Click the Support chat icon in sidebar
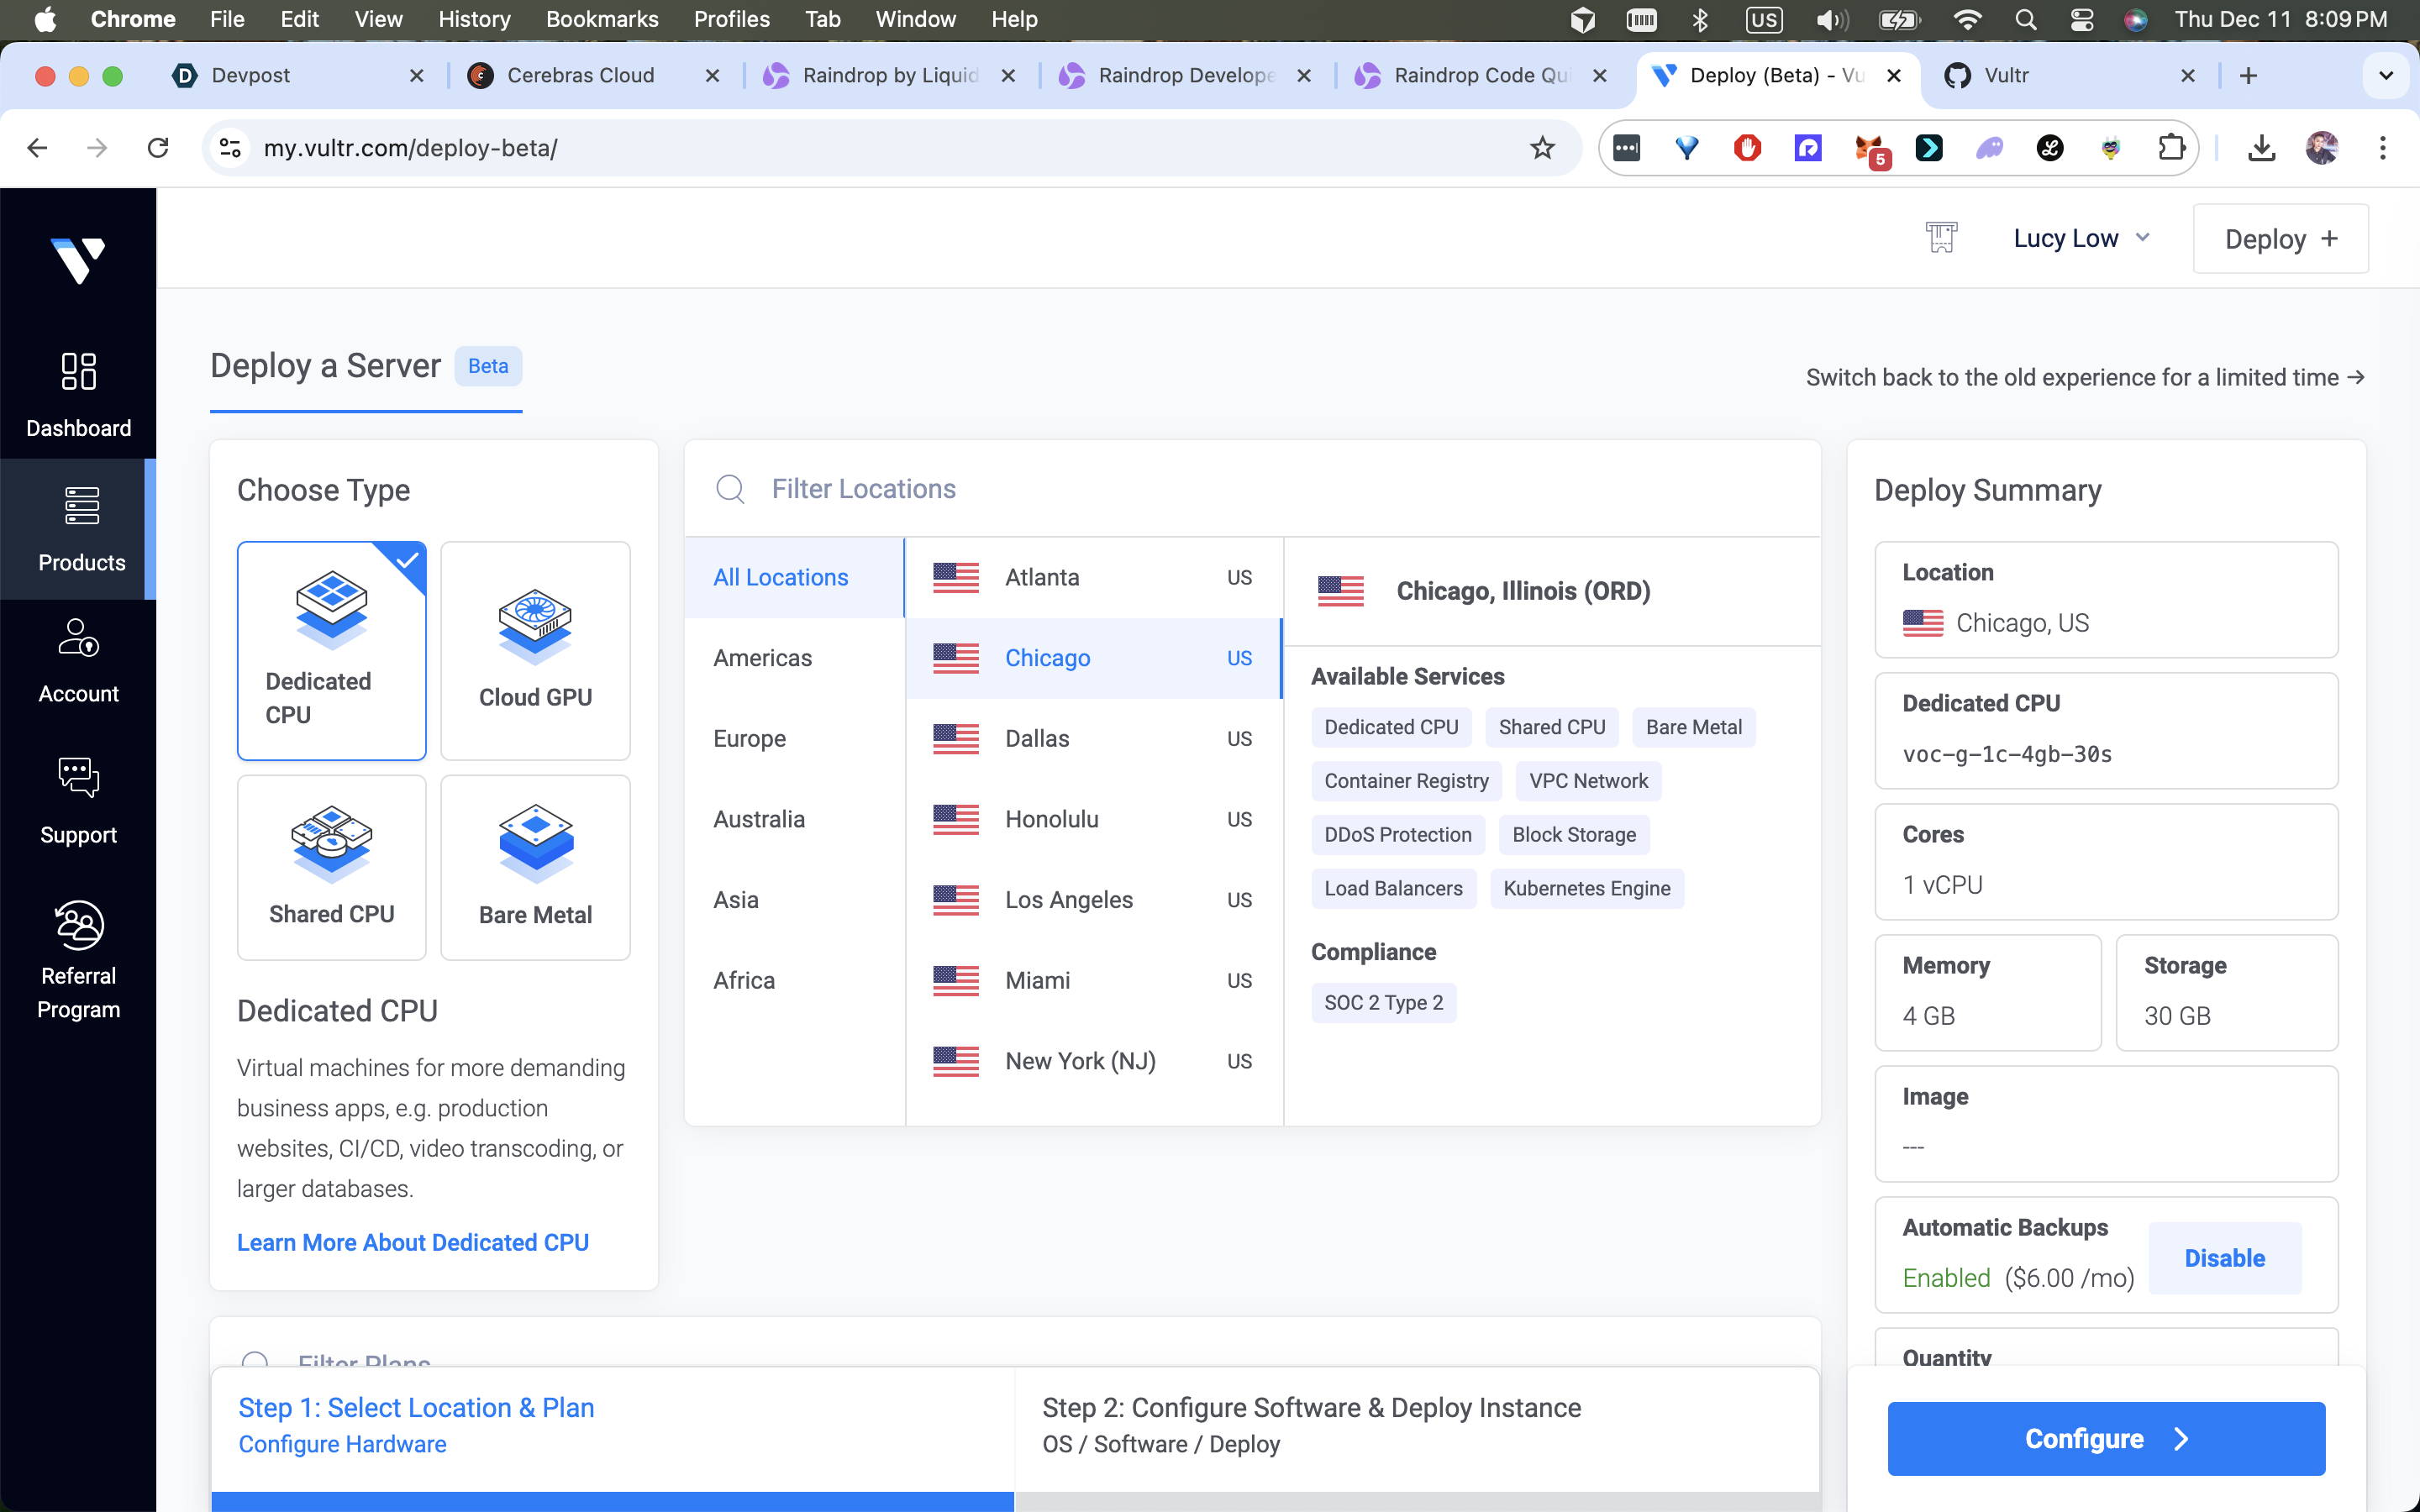This screenshot has height=1512, width=2420. pos(78,778)
